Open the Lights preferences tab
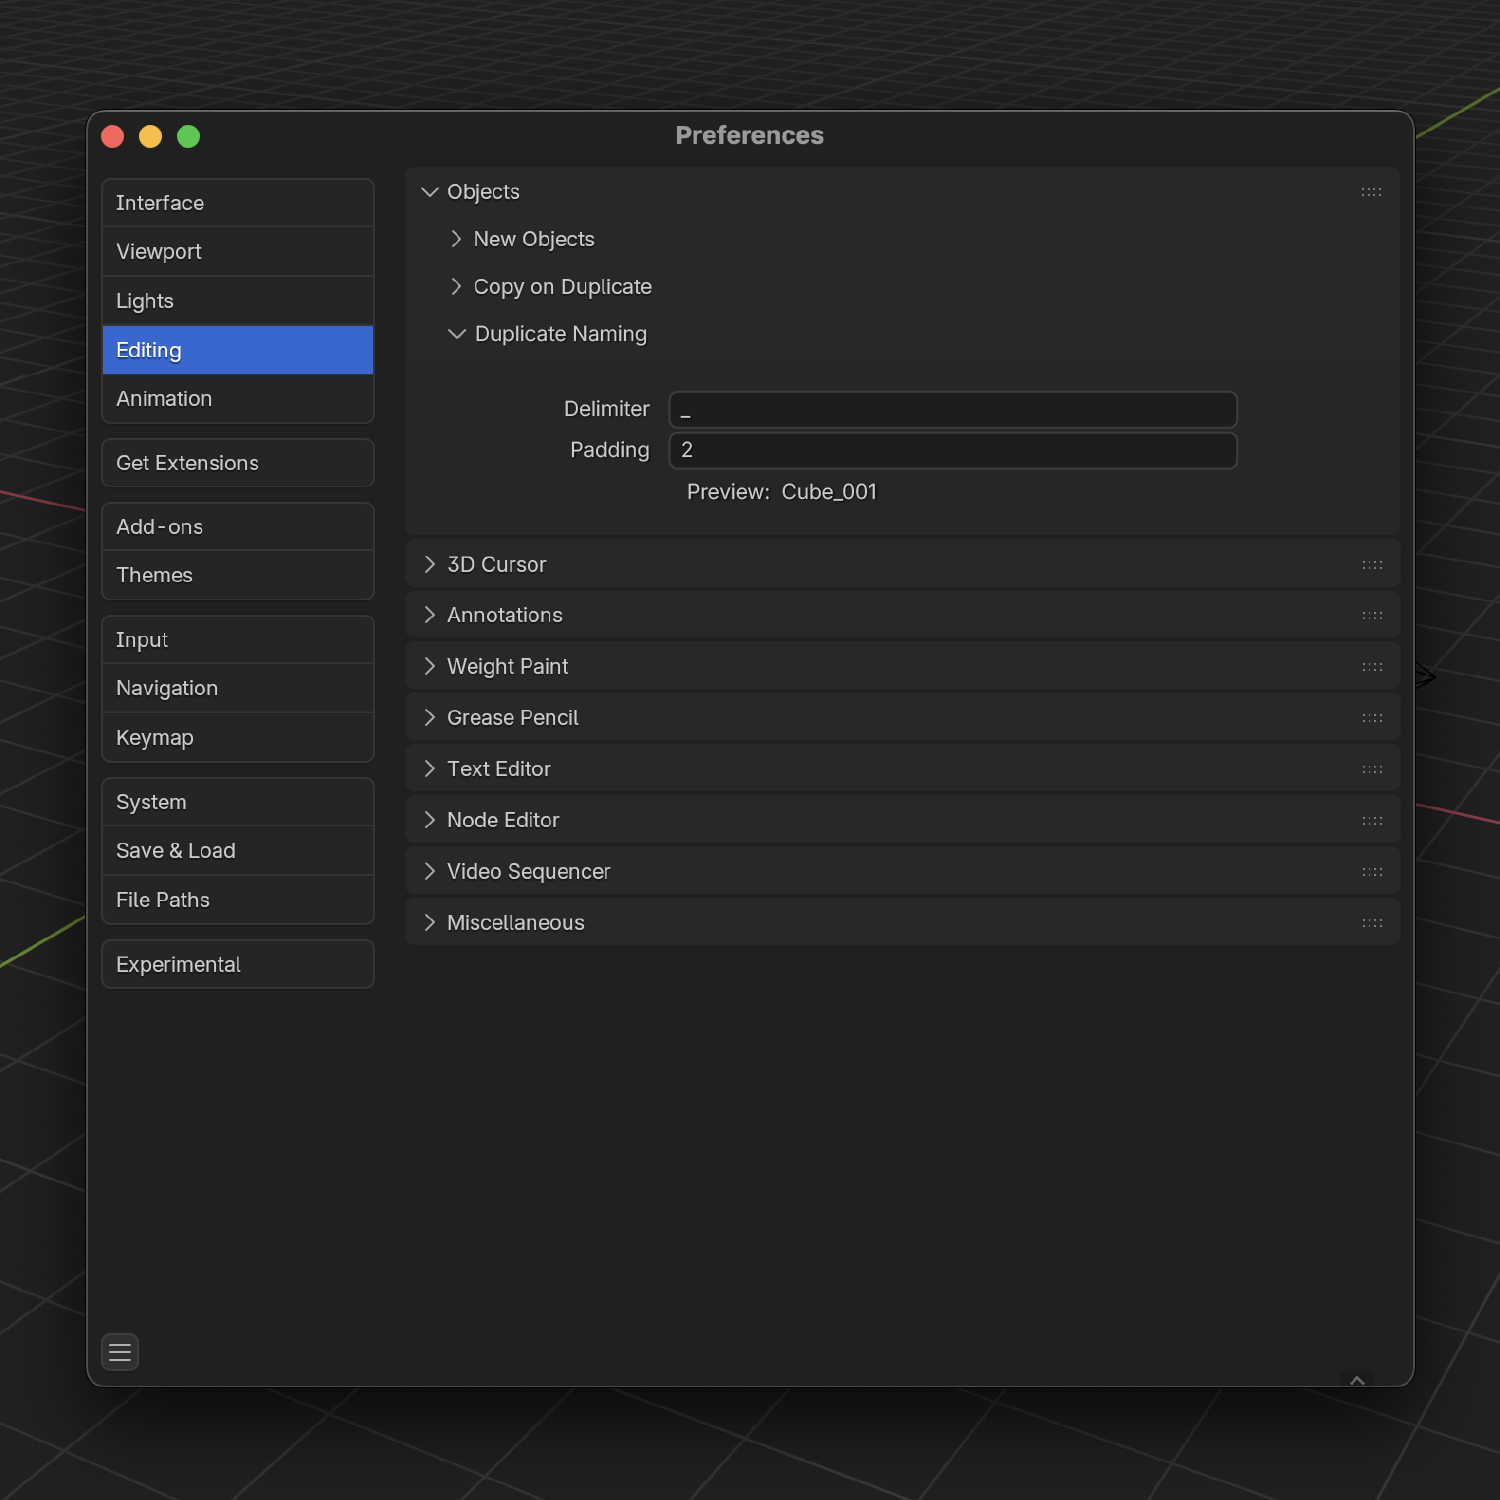 [x=238, y=301]
